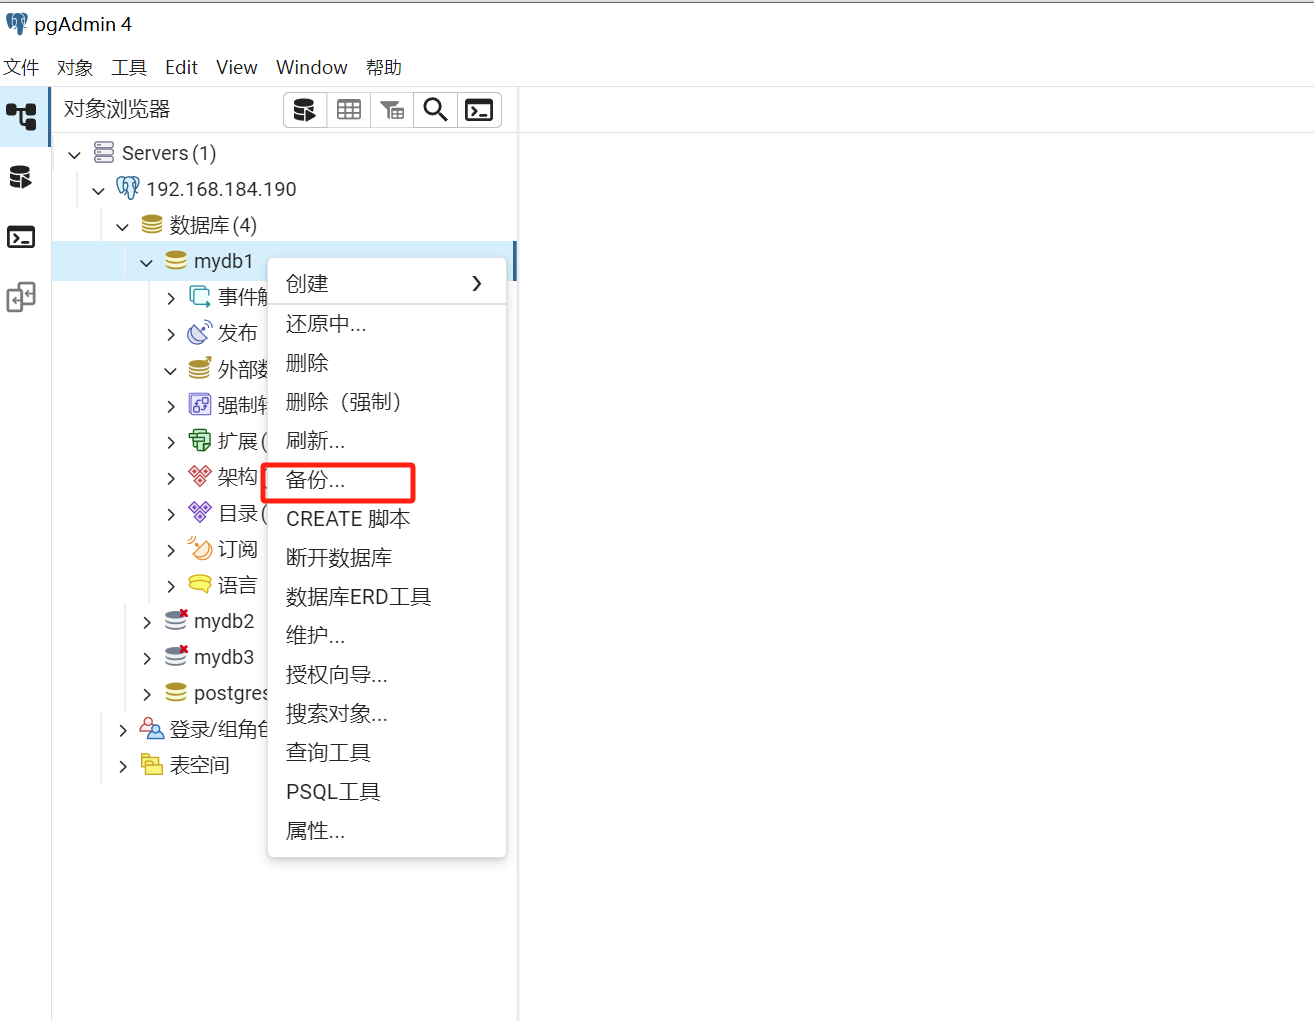
Task: Choose 还原中... from context menu
Action: [387, 324]
